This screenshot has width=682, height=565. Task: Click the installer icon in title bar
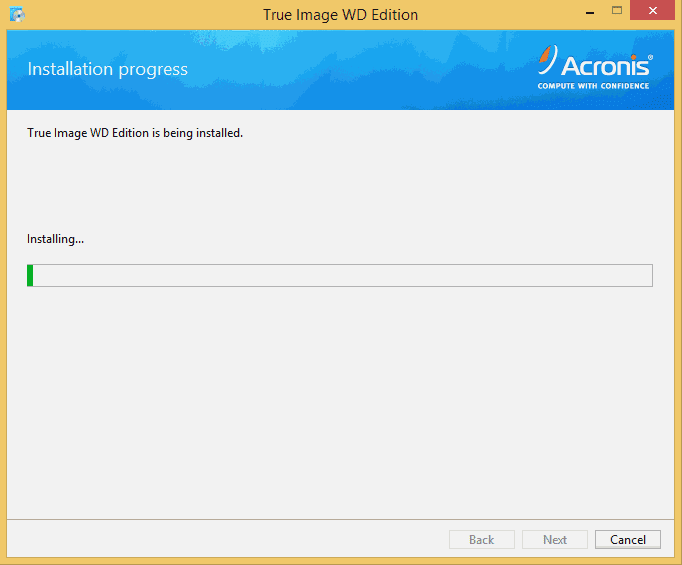point(17,14)
